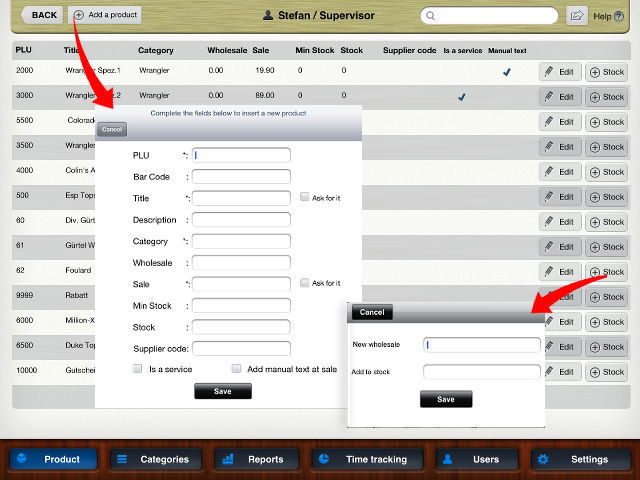
Task: Tick the Is a service checkbox
Action: 137,369
